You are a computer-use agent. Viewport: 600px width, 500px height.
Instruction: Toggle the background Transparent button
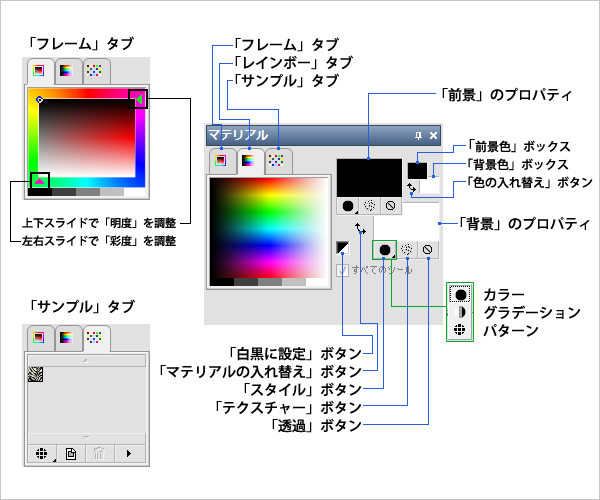[428, 250]
